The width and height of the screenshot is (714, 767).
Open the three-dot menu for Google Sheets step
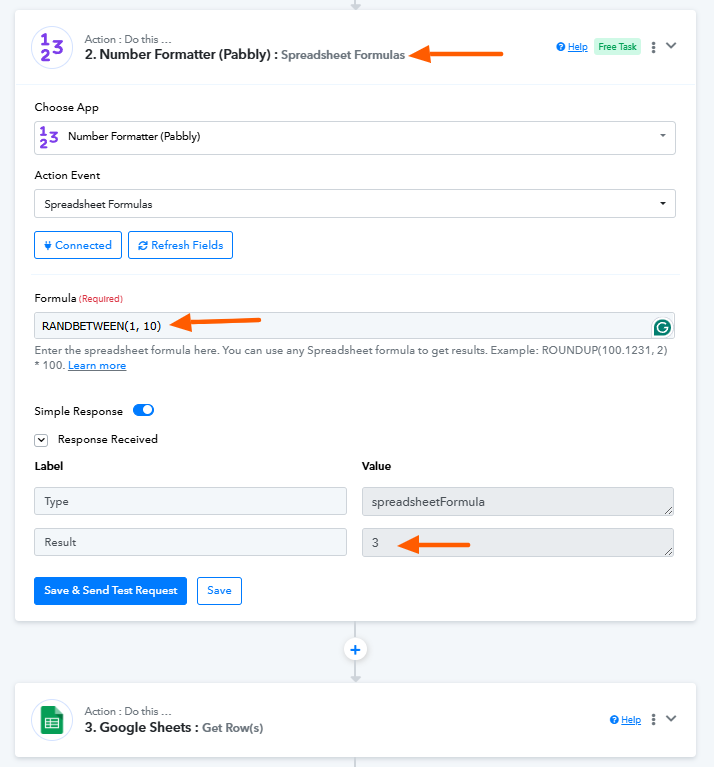653,719
